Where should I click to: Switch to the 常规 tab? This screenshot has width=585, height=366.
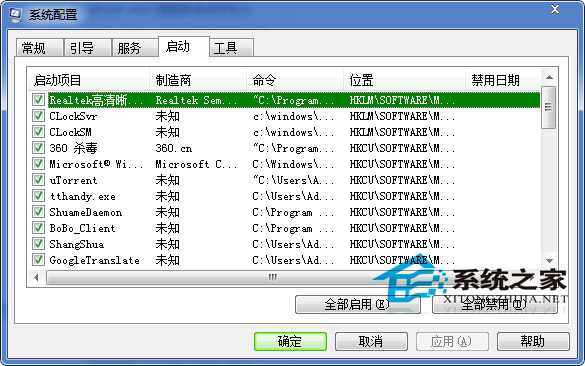point(39,48)
